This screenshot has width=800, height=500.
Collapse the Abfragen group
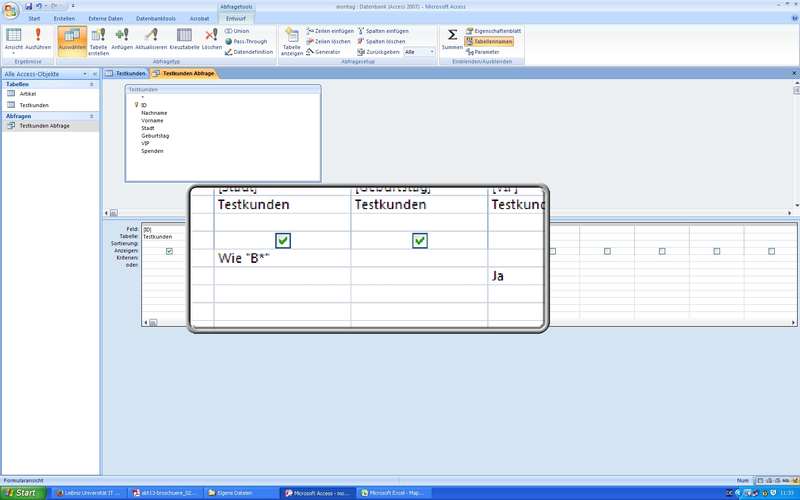pyautogui.click(x=92, y=116)
